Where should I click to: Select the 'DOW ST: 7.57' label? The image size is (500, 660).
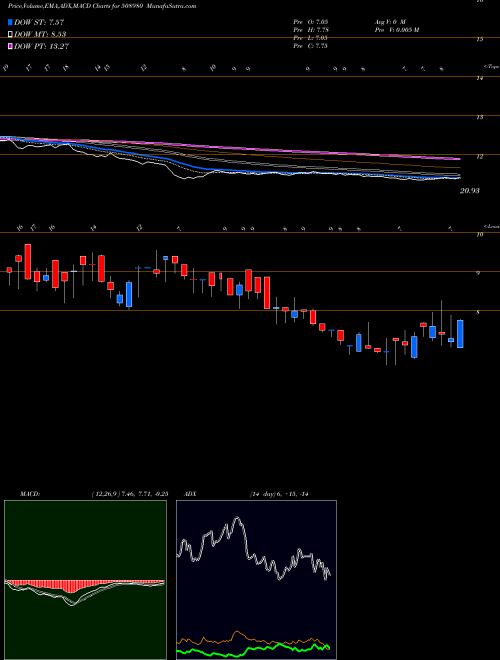click(39, 22)
